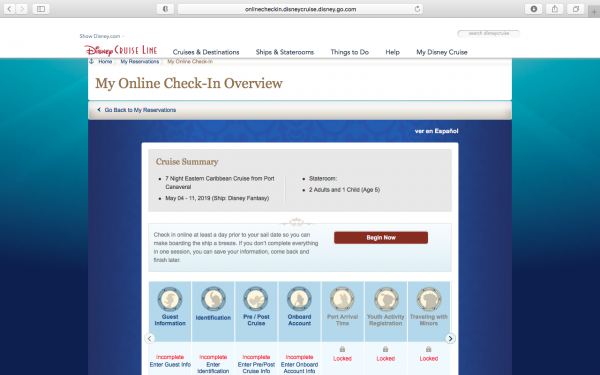Click the reader view button beside address bar
Image resolution: width=600 pixels, height=375 pixels.
(165, 9)
